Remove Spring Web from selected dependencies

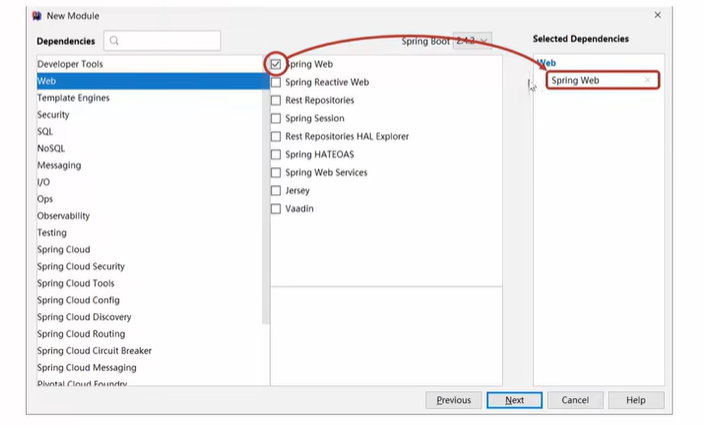coord(647,80)
